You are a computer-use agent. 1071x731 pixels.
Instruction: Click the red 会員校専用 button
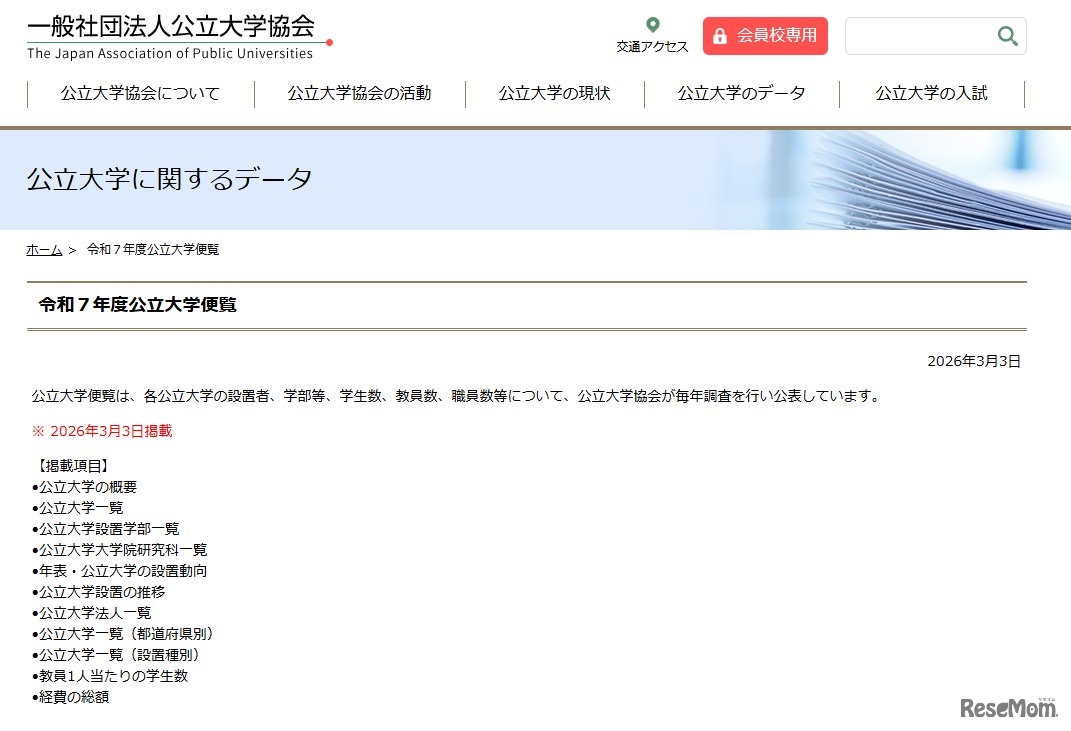pyautogui.click(x=765, y=35)
